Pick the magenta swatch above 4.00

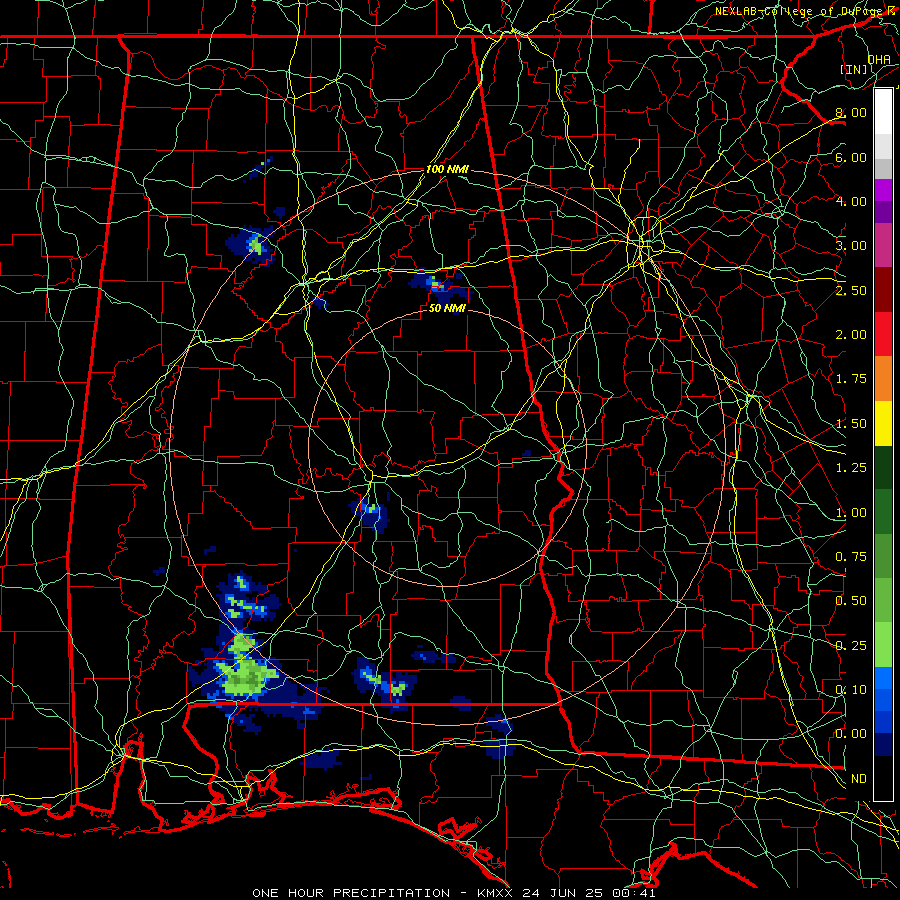tap(883, 190)
